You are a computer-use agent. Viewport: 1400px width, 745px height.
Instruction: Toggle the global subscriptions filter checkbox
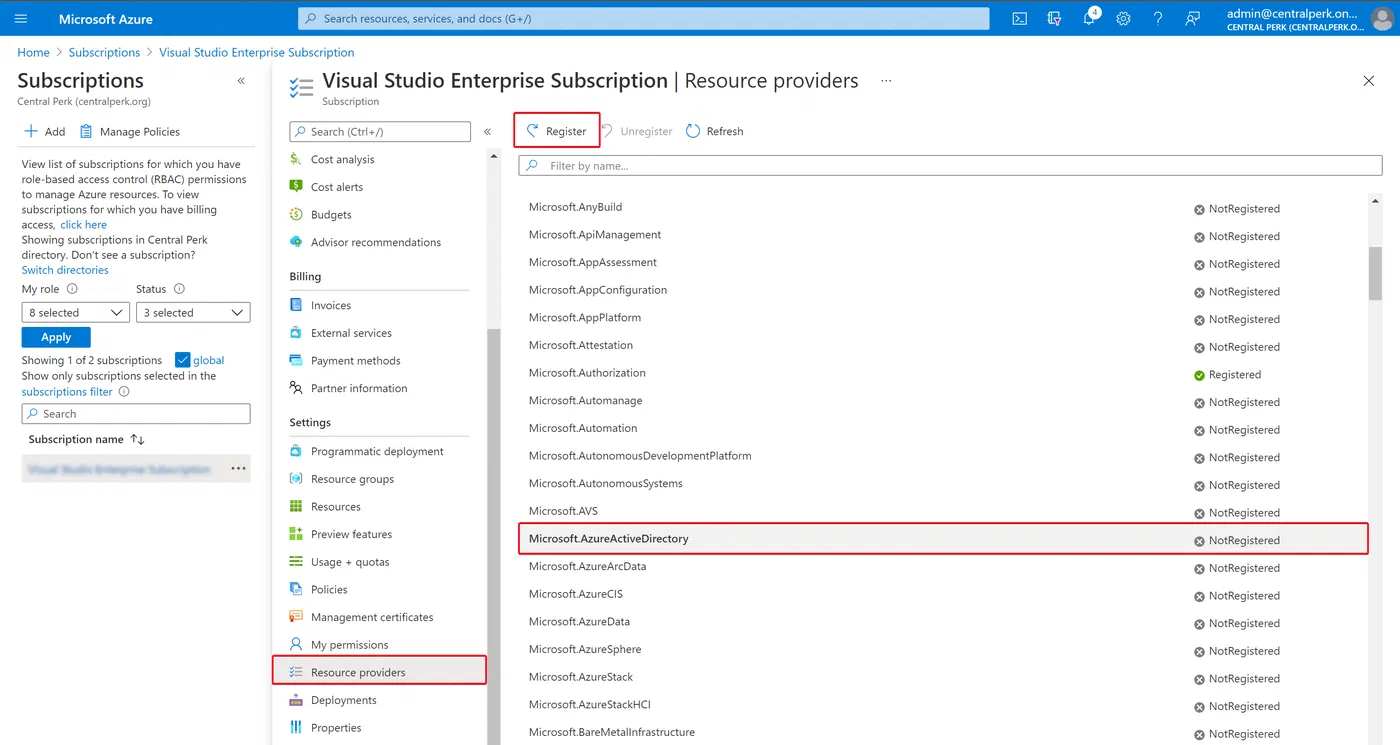click(x=182, y=360)
